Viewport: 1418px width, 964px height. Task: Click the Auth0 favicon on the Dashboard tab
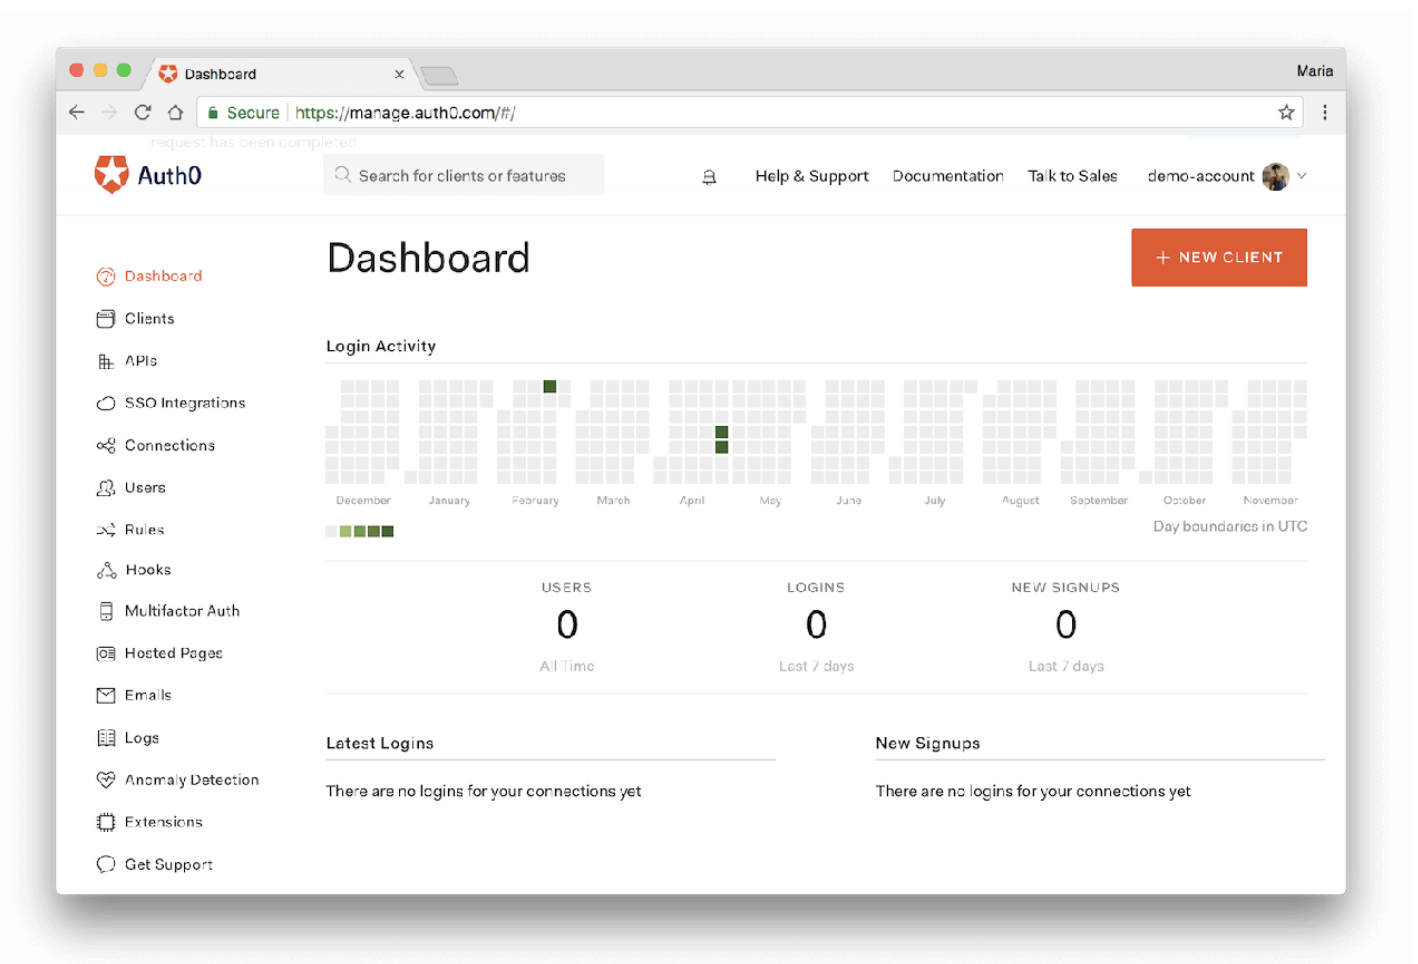point(168,73)
